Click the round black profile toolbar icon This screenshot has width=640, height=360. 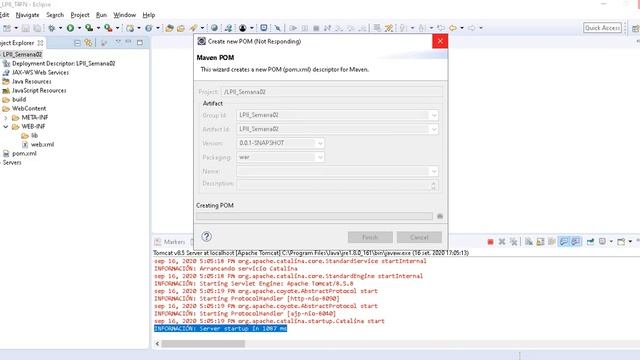click(x=243, y=28)
